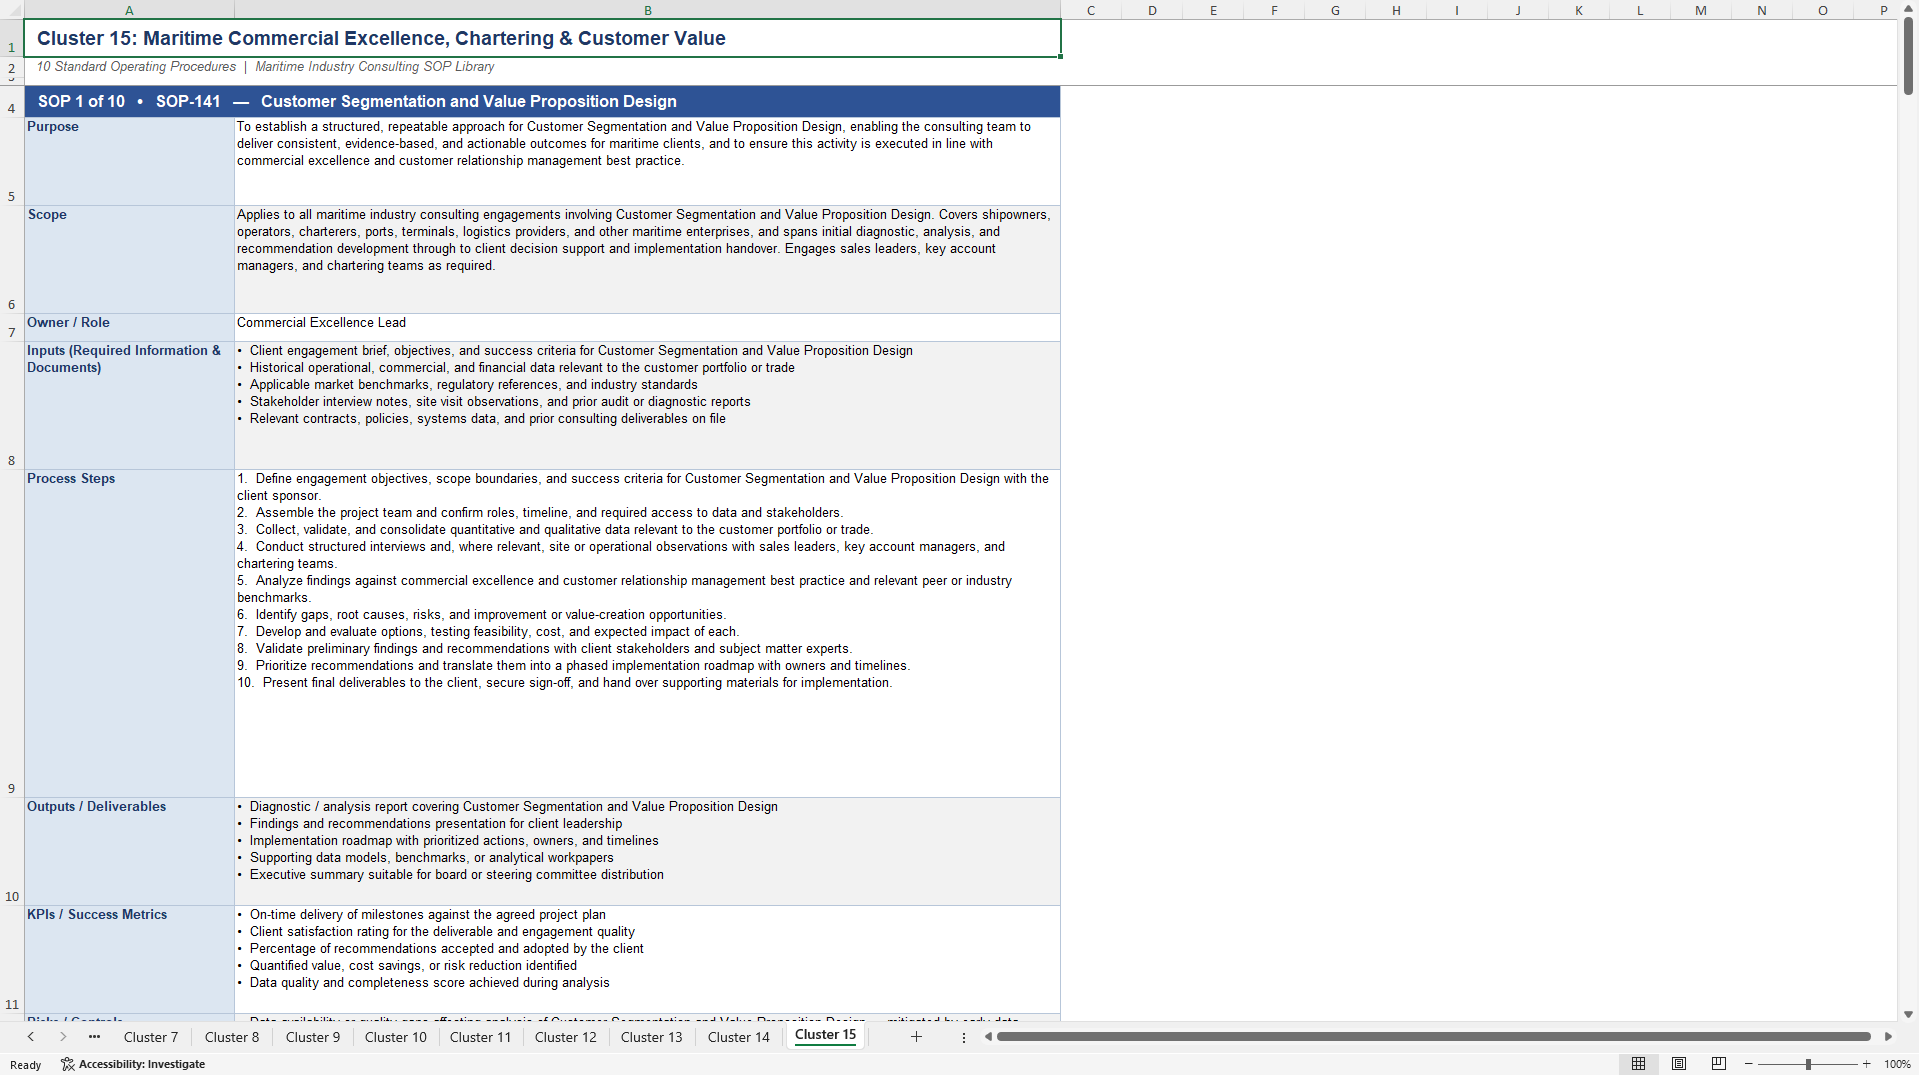Add a new sheet with plus icon
This screenshot has height=1075, width=1919.
click(916, 1037)
